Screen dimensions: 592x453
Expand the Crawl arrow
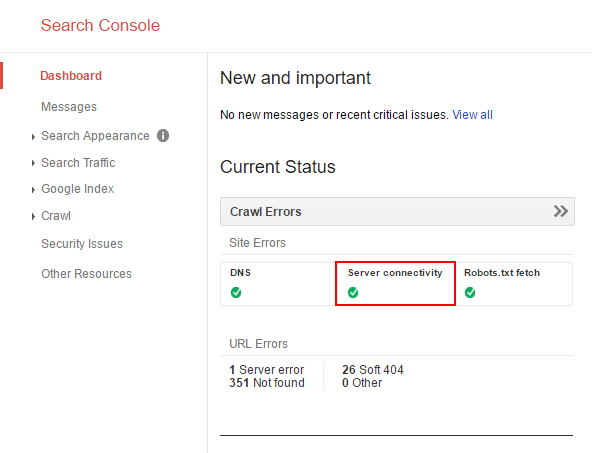tap(33, 216)
